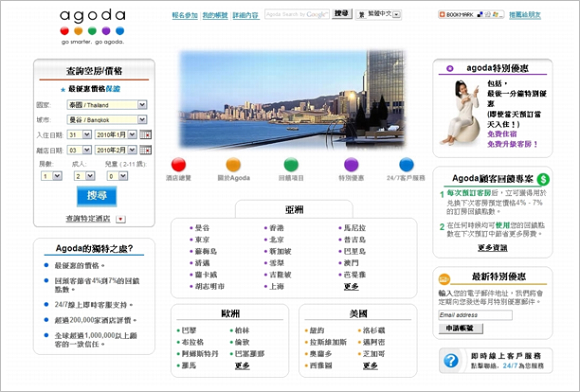The image size is (580, 392).
Task: Open the check-out month 2010年2月 dropdown
Action: pos(116,150)
